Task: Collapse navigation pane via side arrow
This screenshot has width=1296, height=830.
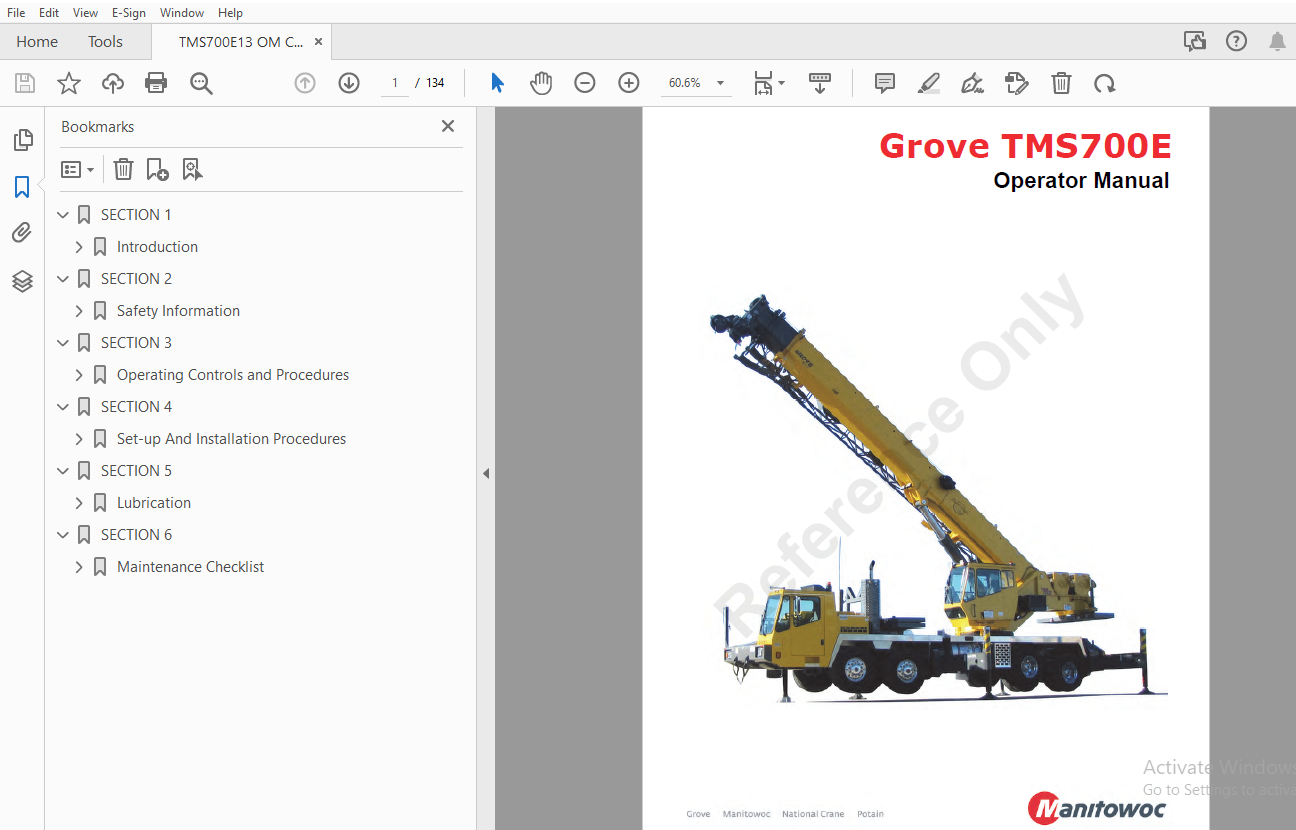Action: click(486, 473)
